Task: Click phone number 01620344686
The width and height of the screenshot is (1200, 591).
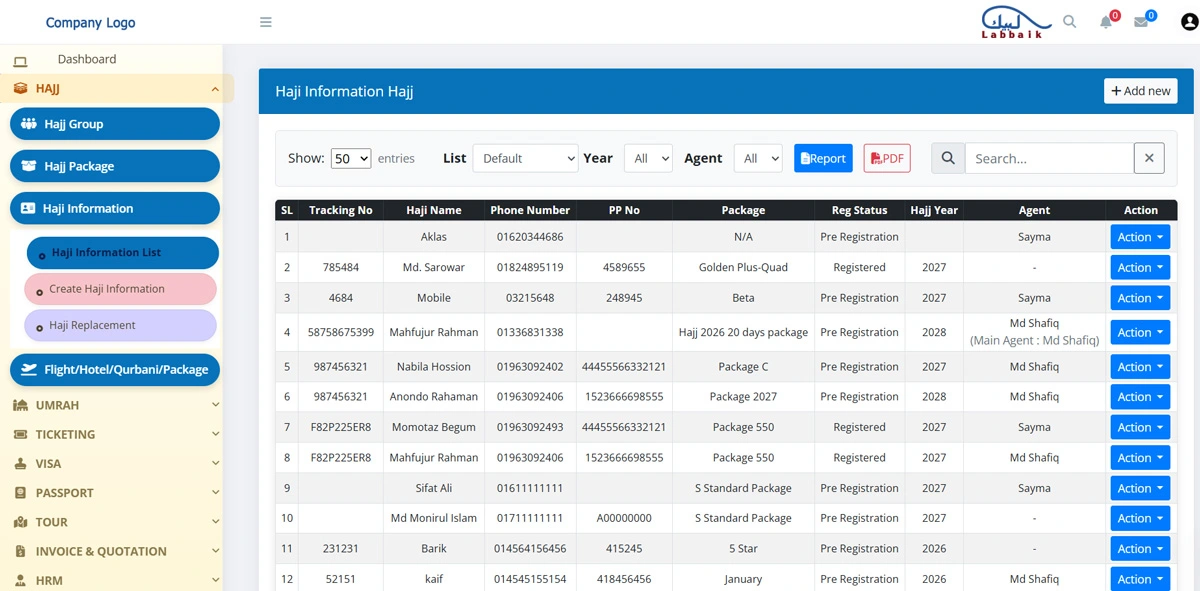Action: (x=530, y=237)
